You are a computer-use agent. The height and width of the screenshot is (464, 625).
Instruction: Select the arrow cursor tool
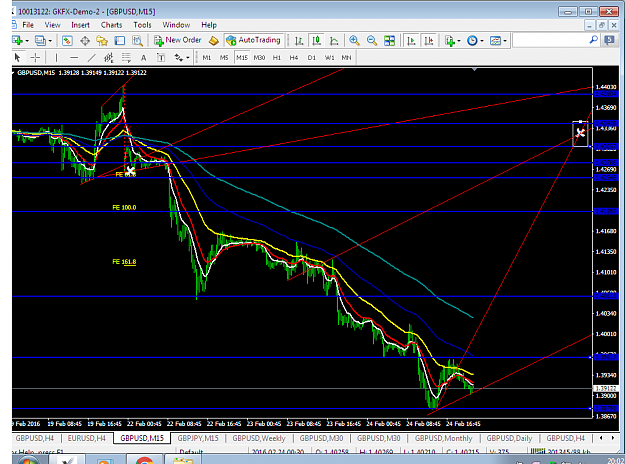tap(17, 58)
